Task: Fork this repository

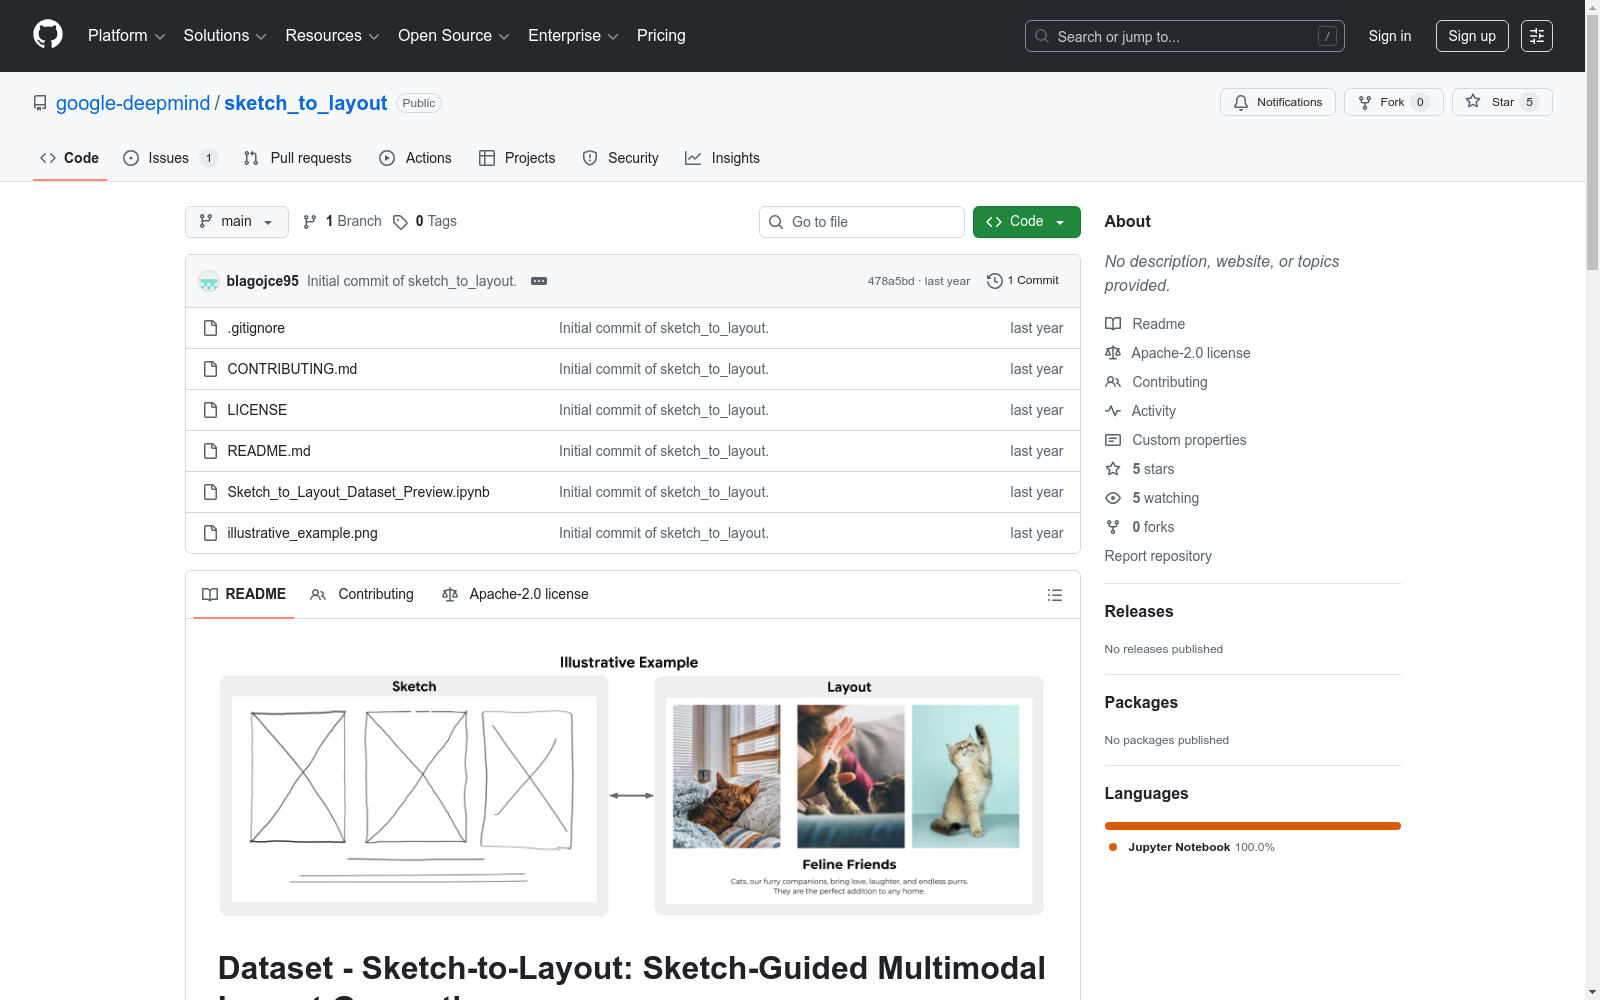Action: click(x=1394, y=102)
